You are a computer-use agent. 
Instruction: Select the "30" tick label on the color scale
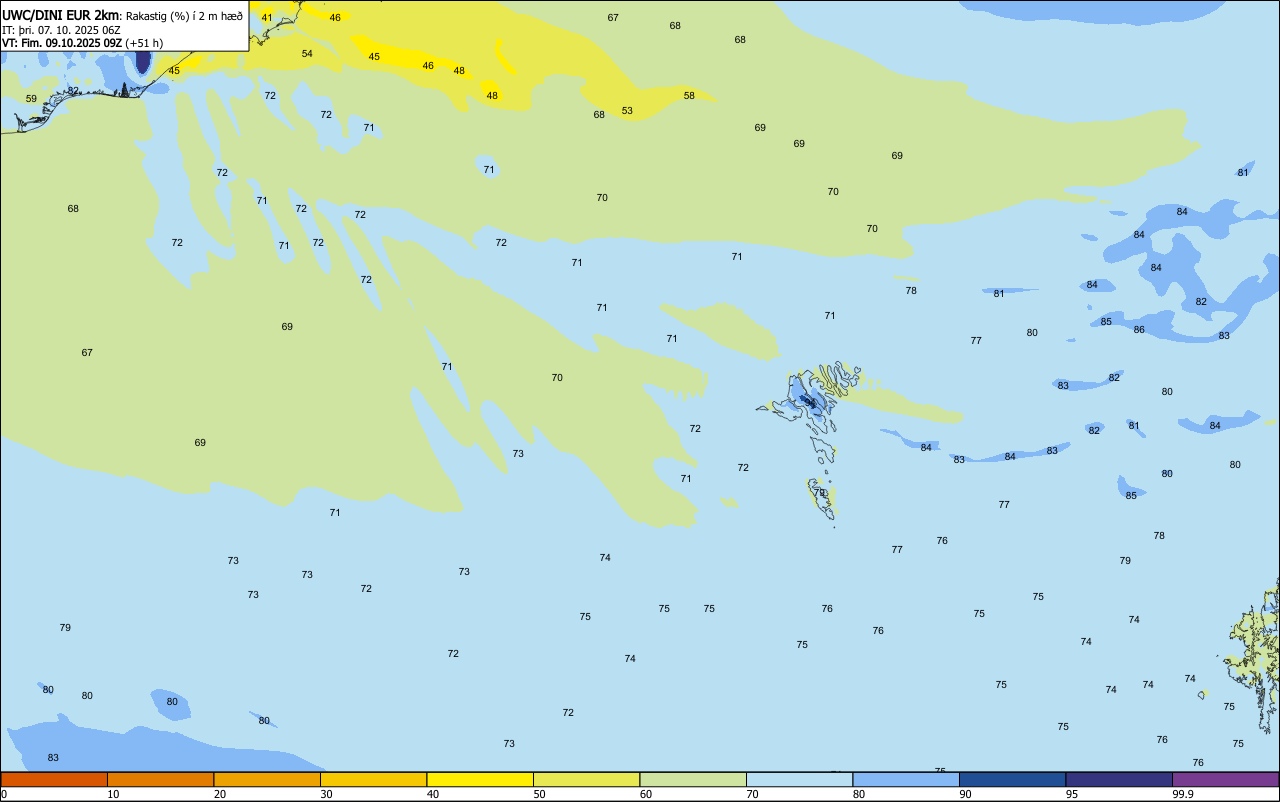(326, 795)
